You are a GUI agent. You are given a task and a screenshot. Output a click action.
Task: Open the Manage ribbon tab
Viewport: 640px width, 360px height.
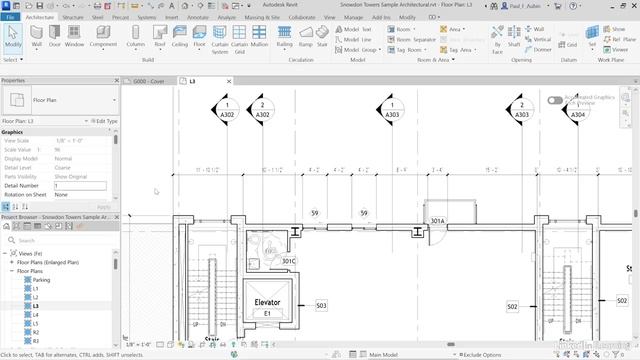pos(353,17)
